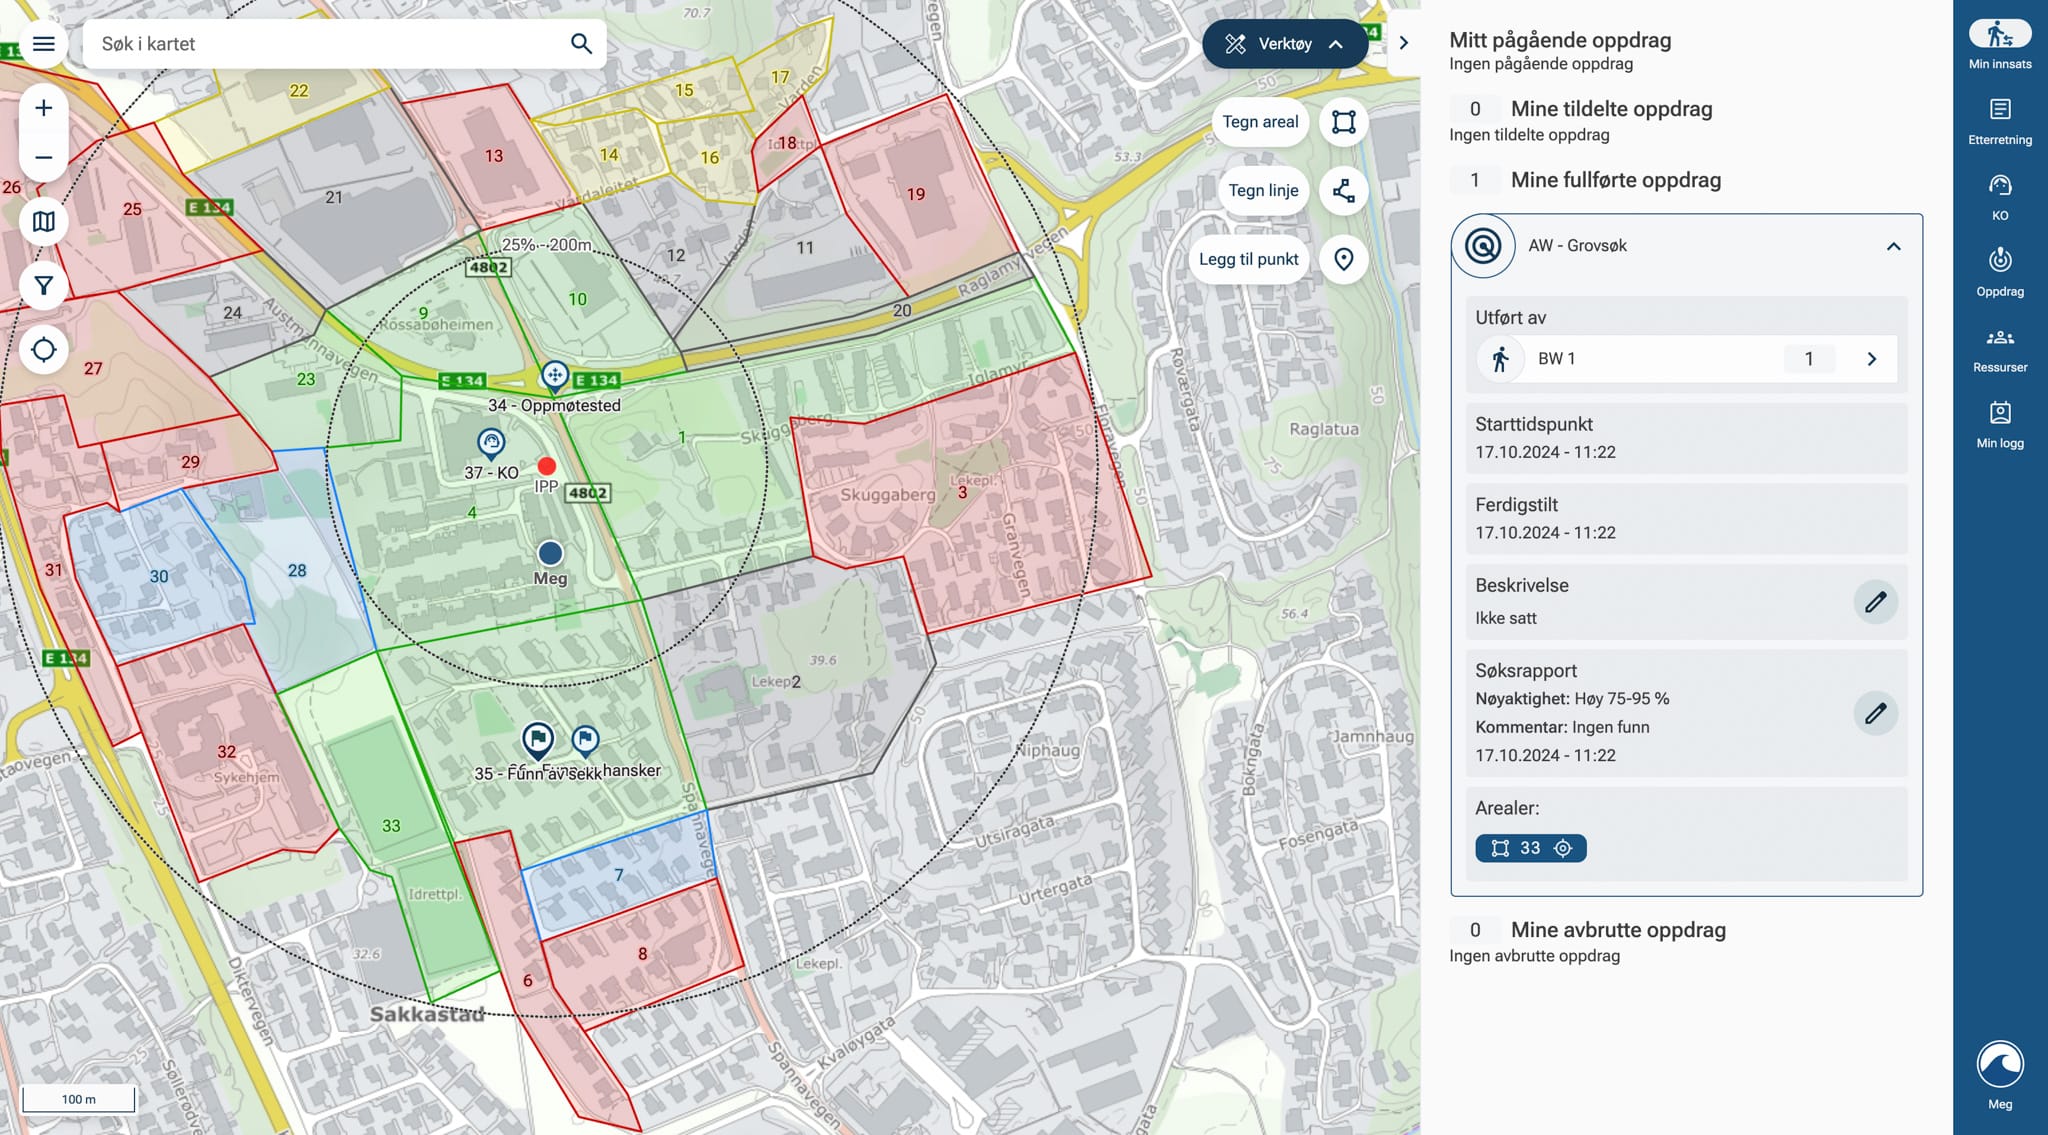
Task: Select the draw area polygon icon
Action: pos(1343,122)
